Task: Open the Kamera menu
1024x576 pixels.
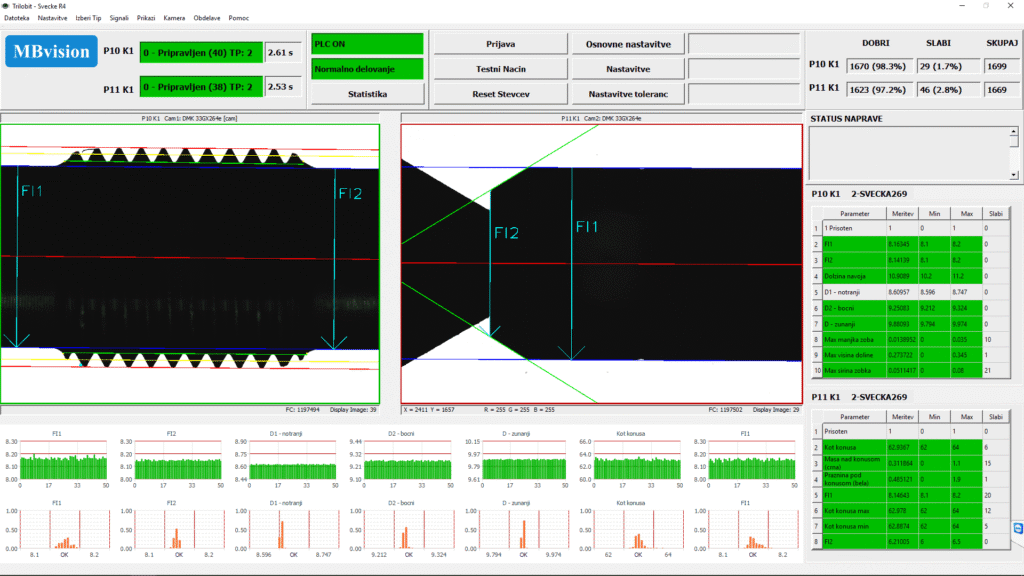Action: pos(174,18)
